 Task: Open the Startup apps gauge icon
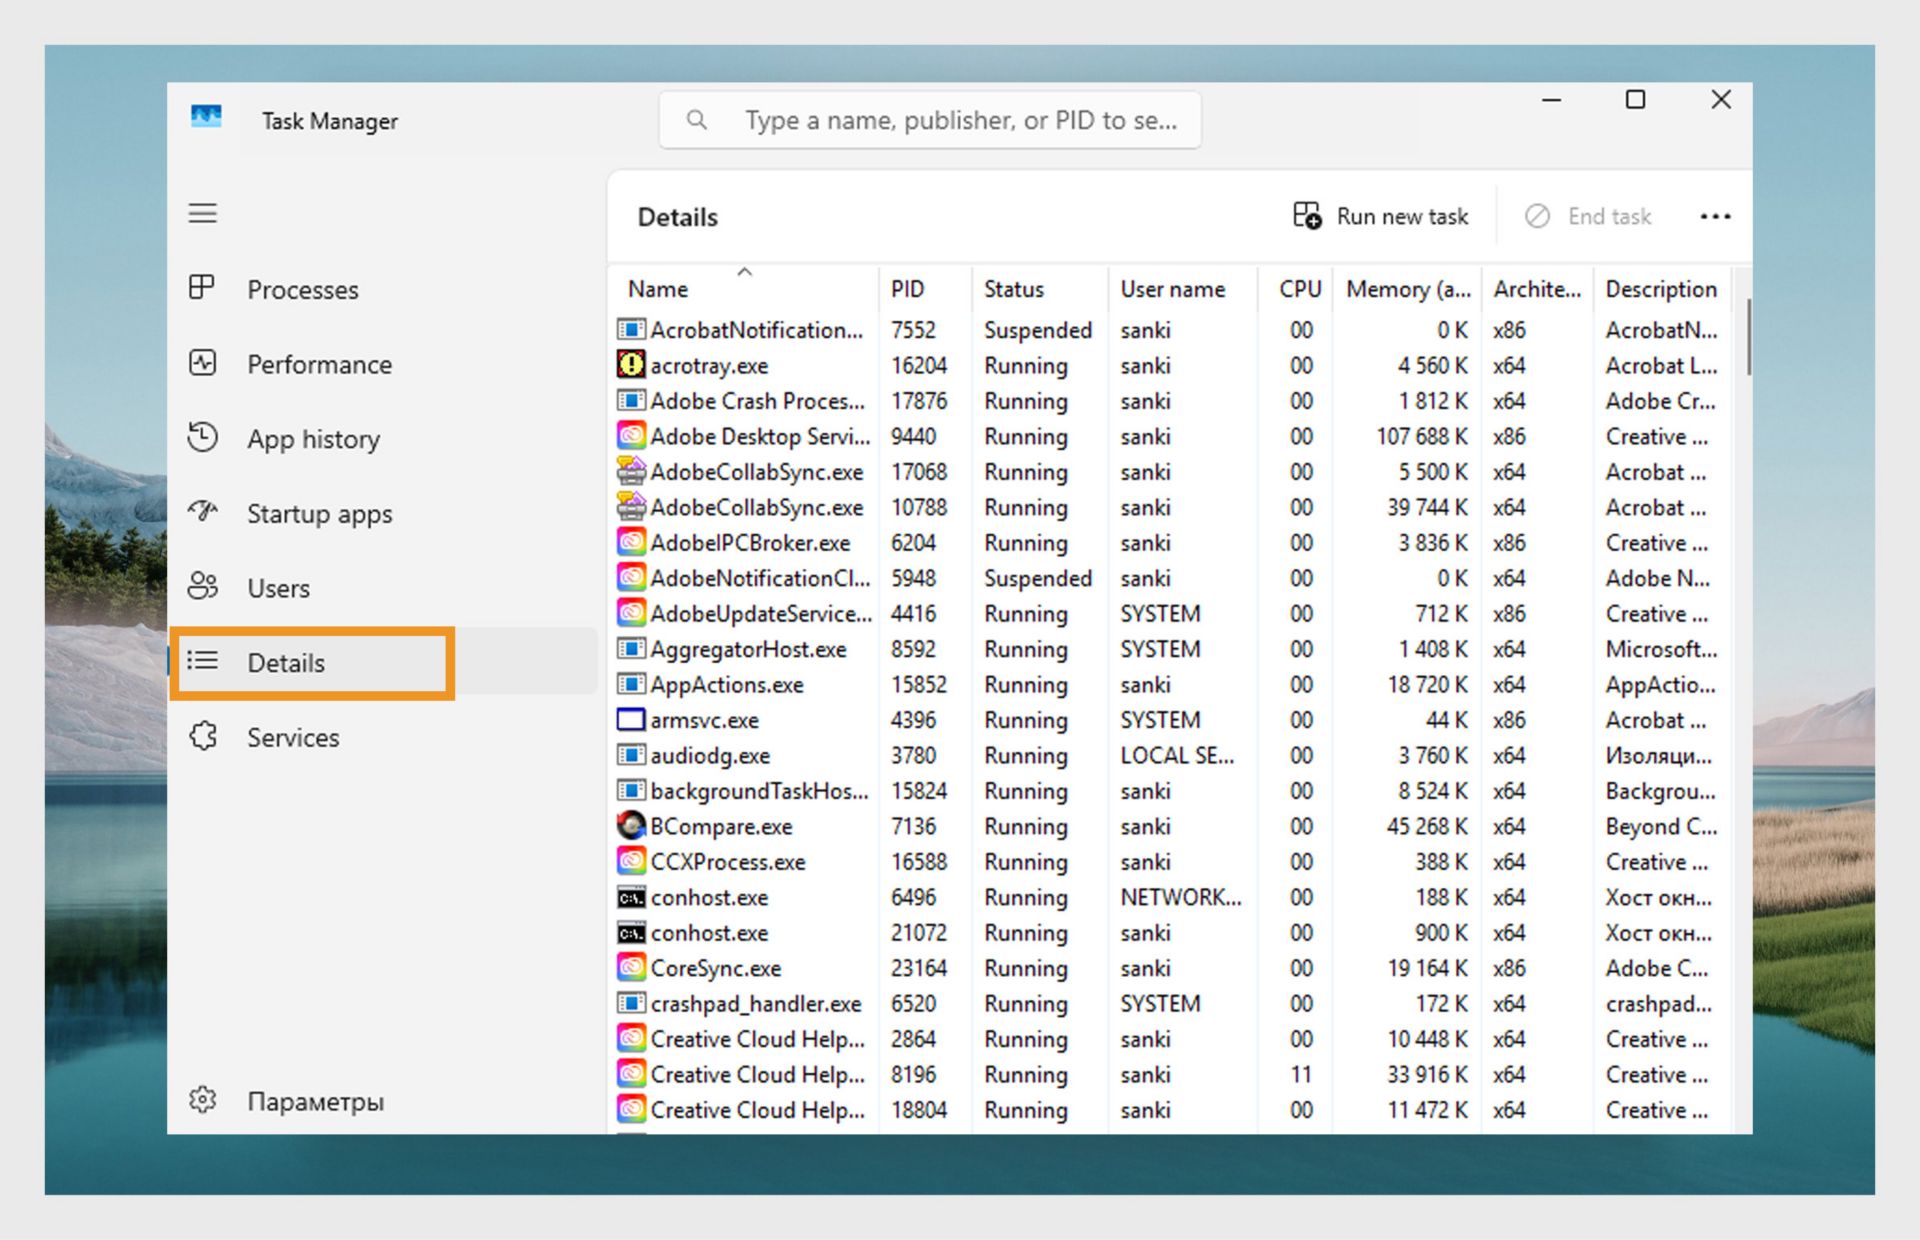(202, 512)
